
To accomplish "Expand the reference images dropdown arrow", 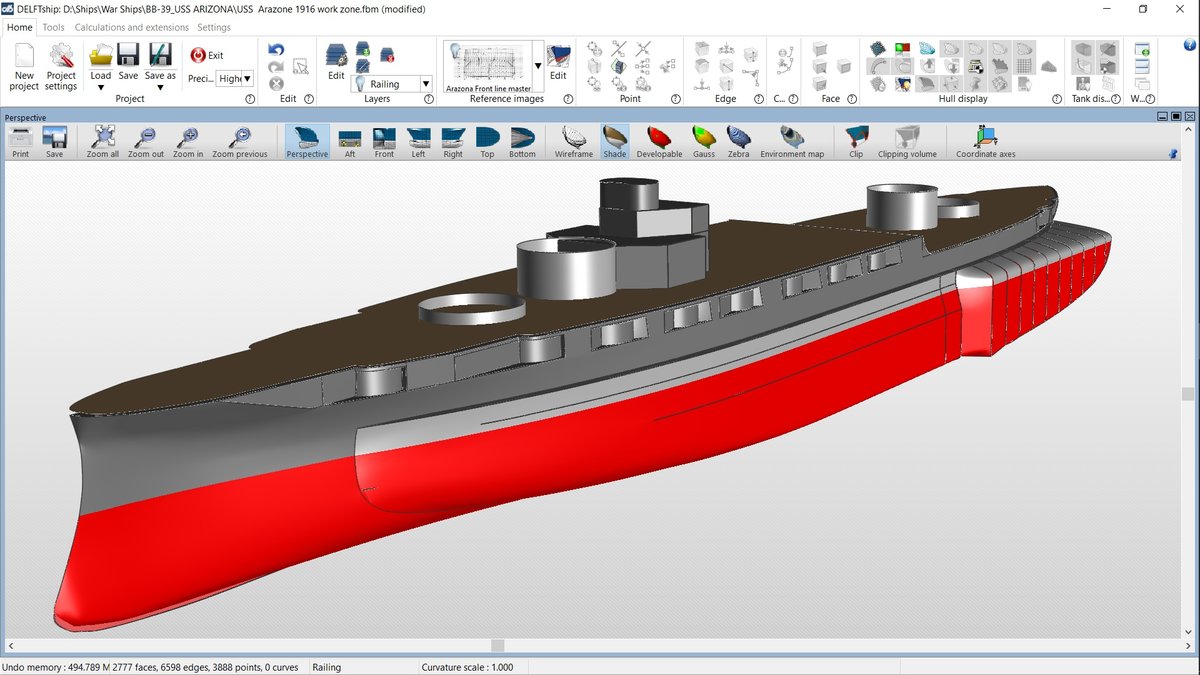I will coord(538,66).
